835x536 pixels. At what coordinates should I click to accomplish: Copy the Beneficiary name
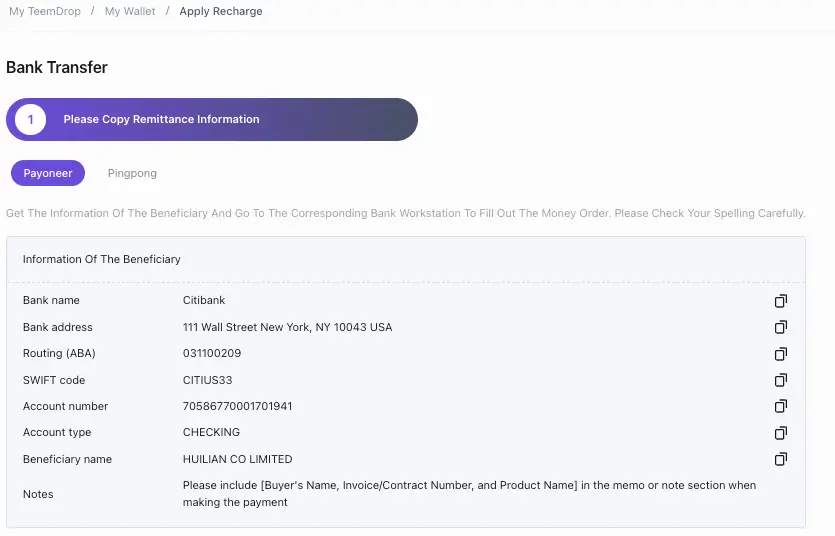pyautogui.click(x=781, y=459)
